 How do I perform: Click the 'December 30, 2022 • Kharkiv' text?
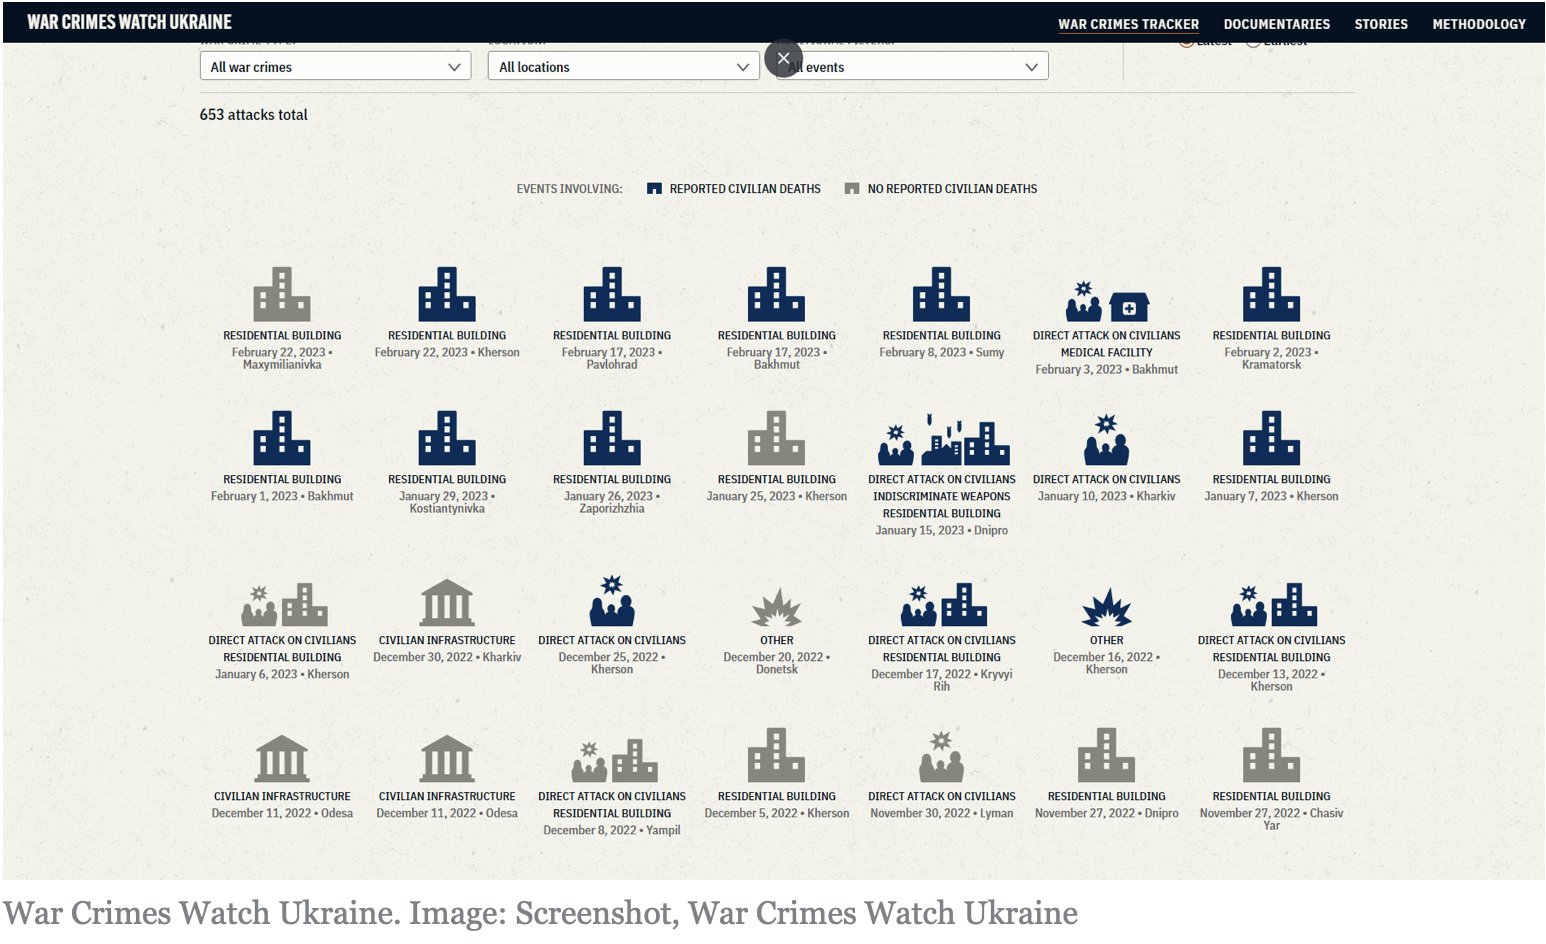tap(447, 657)
